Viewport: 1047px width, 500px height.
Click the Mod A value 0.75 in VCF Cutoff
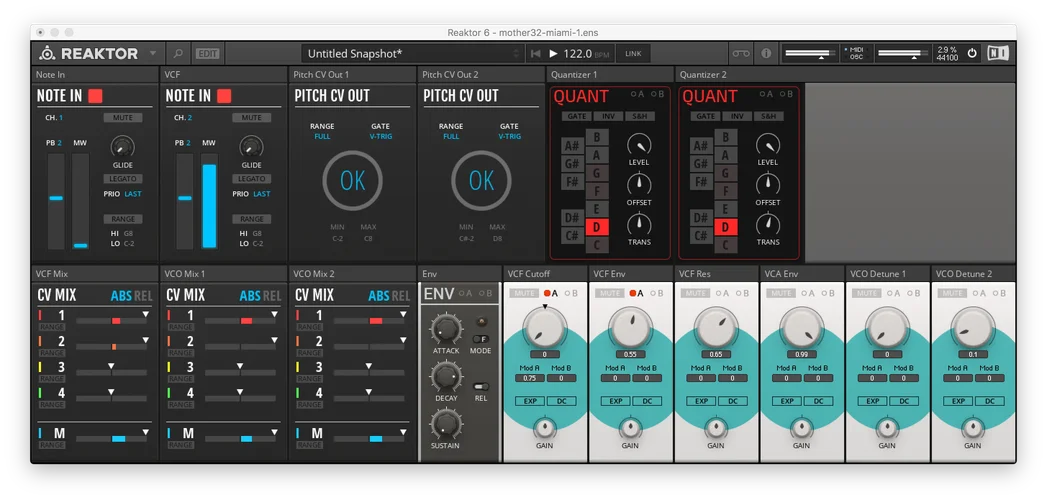529,379
